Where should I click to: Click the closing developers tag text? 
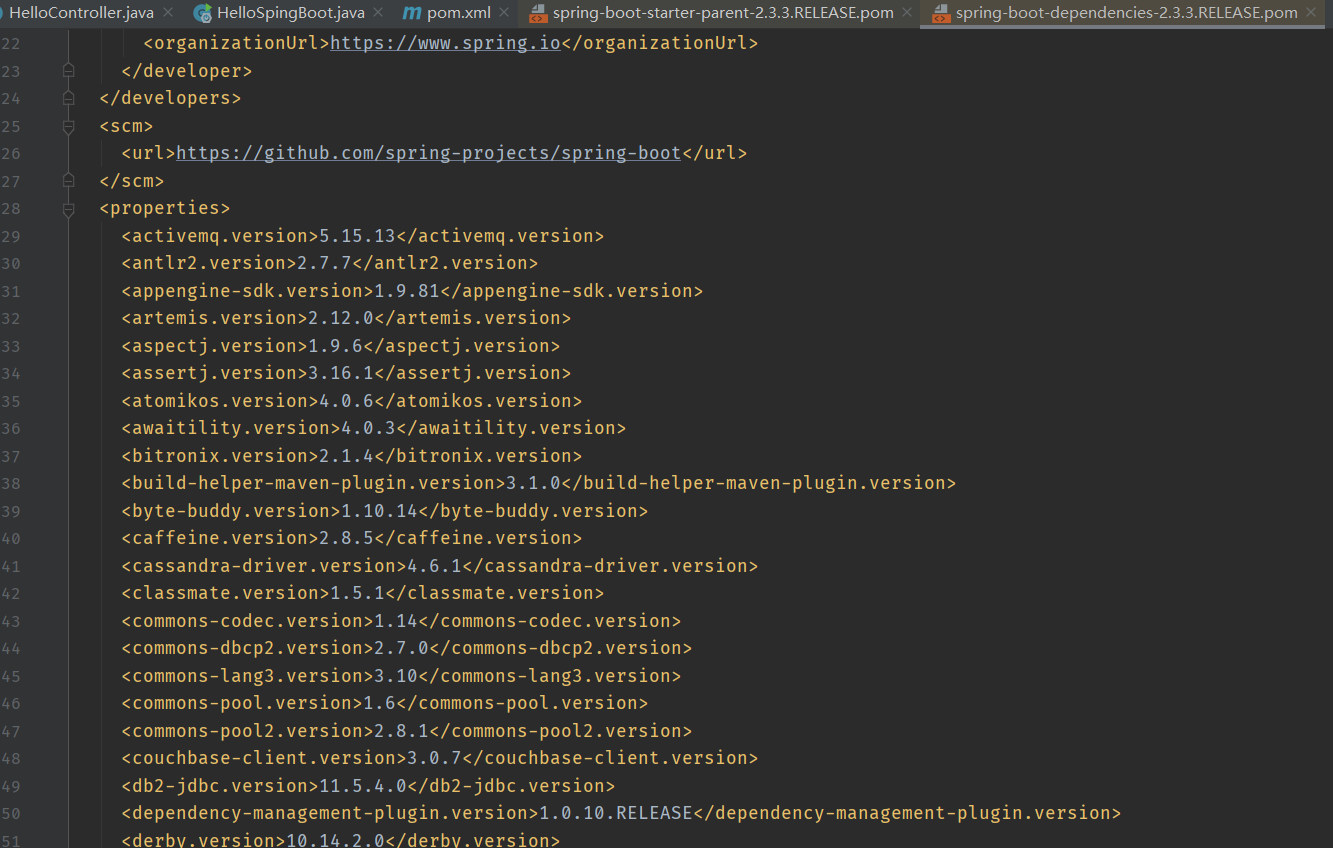click(170, 98)
